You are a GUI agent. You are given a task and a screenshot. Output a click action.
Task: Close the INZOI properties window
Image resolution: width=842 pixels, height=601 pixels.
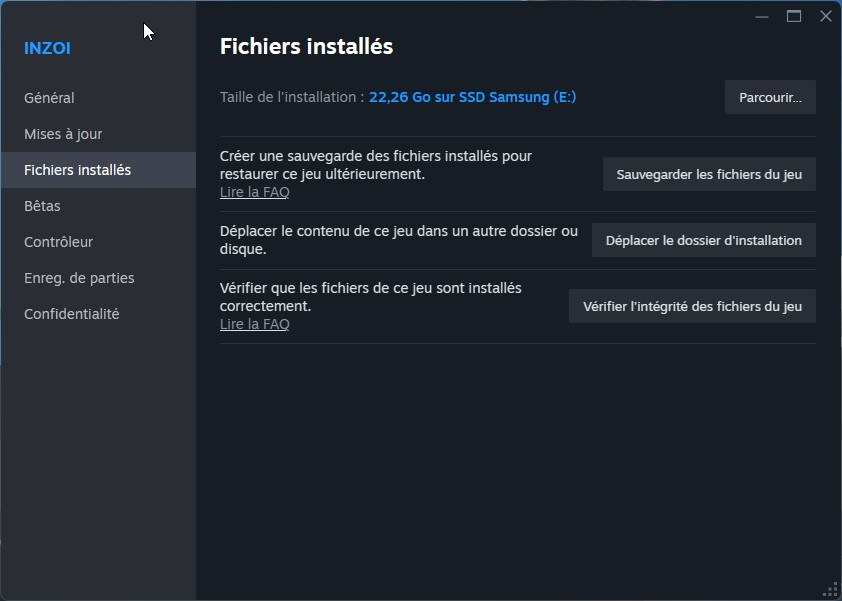(825, 16)
